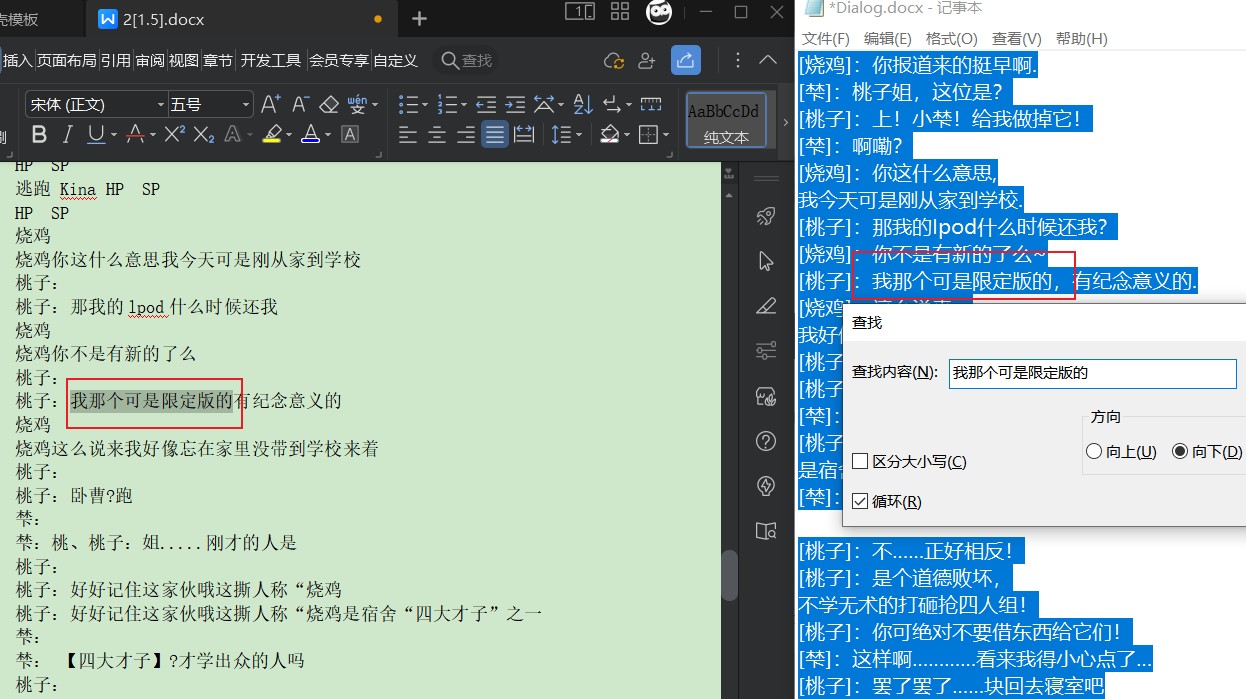
Task: Select the 向上 direction radio button
Action: 1094,452
